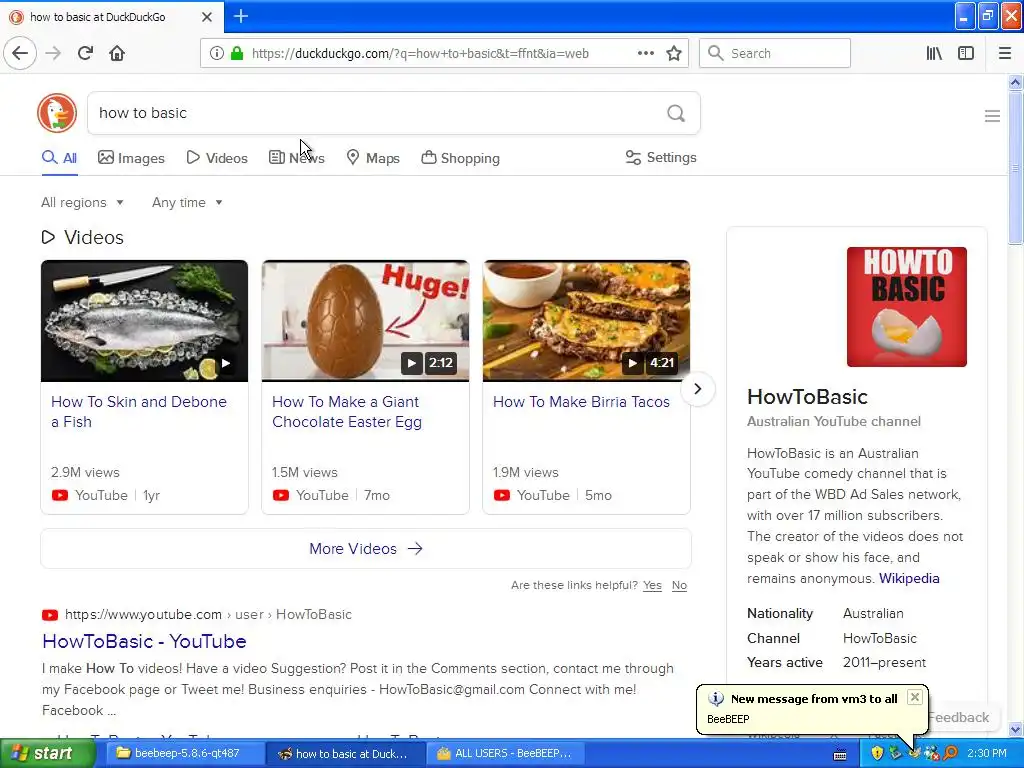Show site information icon in address bar
1024x768 pixels.
coord(217,53)
